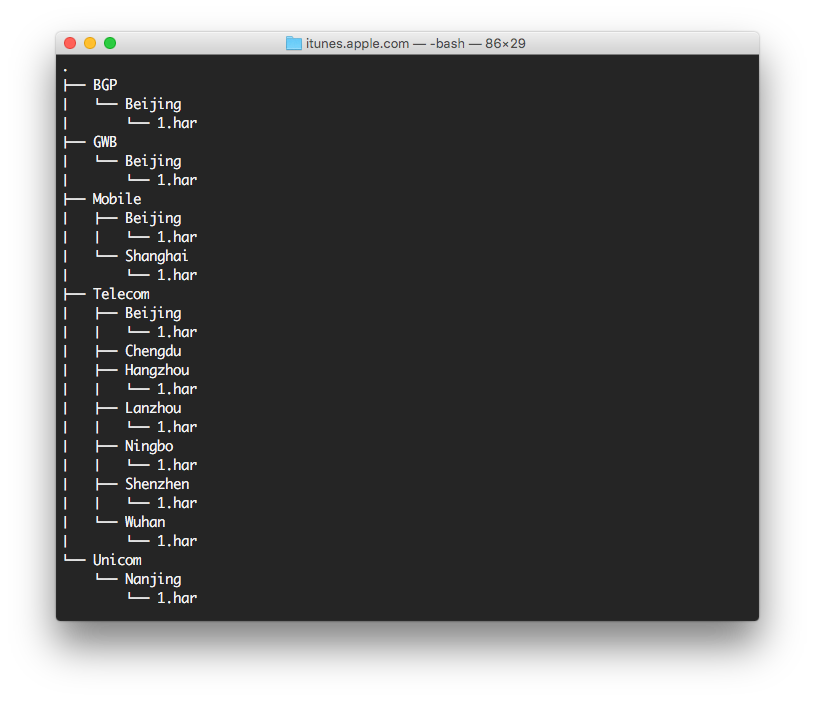Select the Shanghai folder under Mobile

coord(157,256)
